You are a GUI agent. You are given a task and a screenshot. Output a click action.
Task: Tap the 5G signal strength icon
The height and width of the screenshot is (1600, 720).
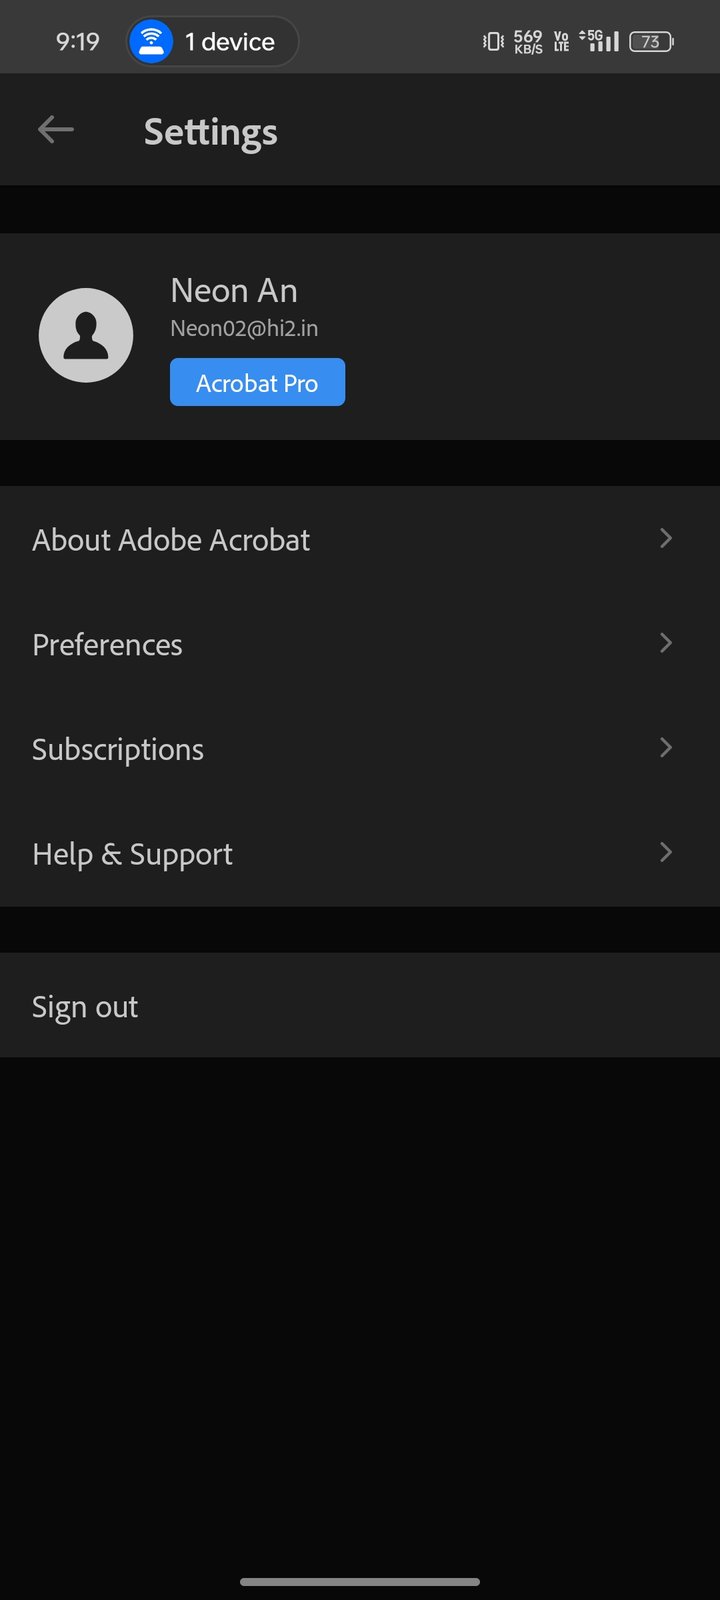(599, 41)
